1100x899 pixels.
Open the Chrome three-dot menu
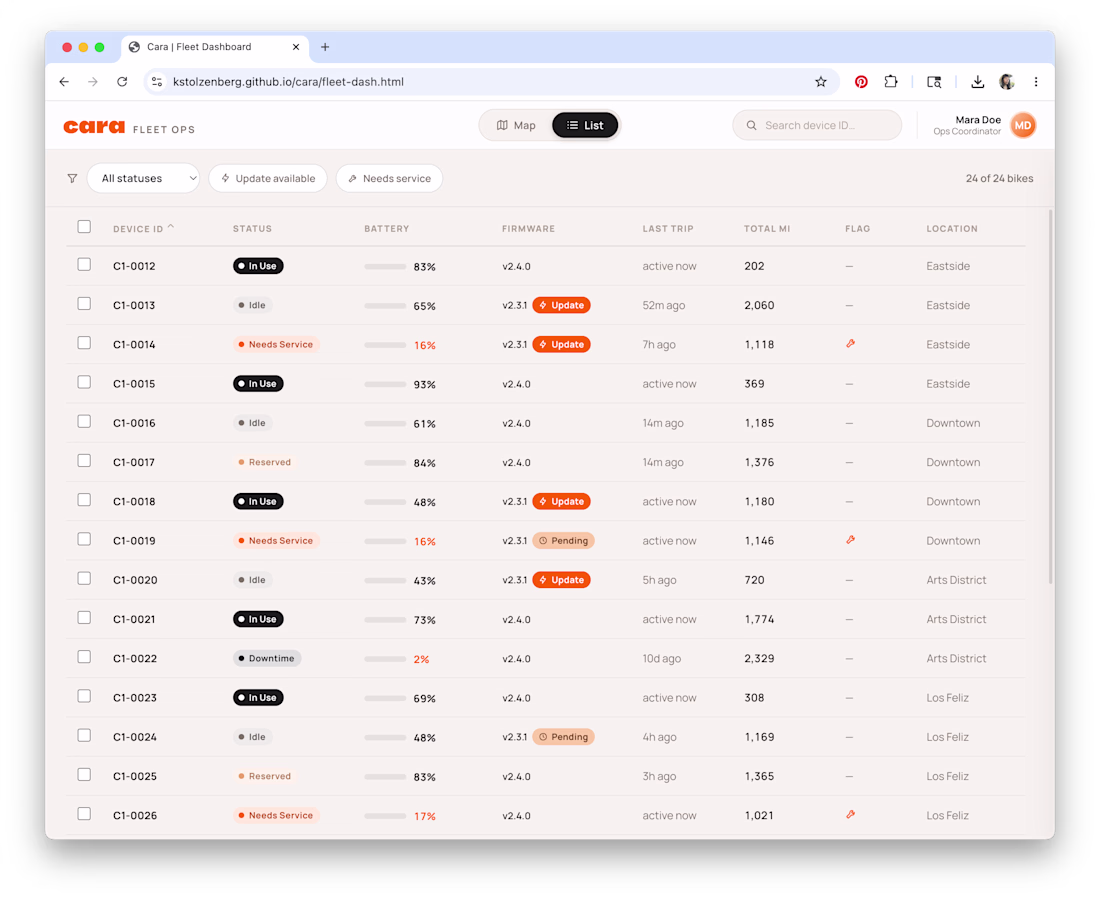[x=1035, y=82]
